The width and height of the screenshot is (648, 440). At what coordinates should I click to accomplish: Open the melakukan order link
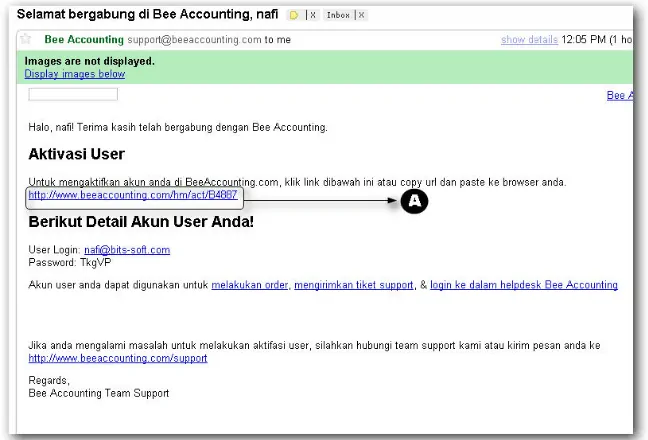click(250, 285)
